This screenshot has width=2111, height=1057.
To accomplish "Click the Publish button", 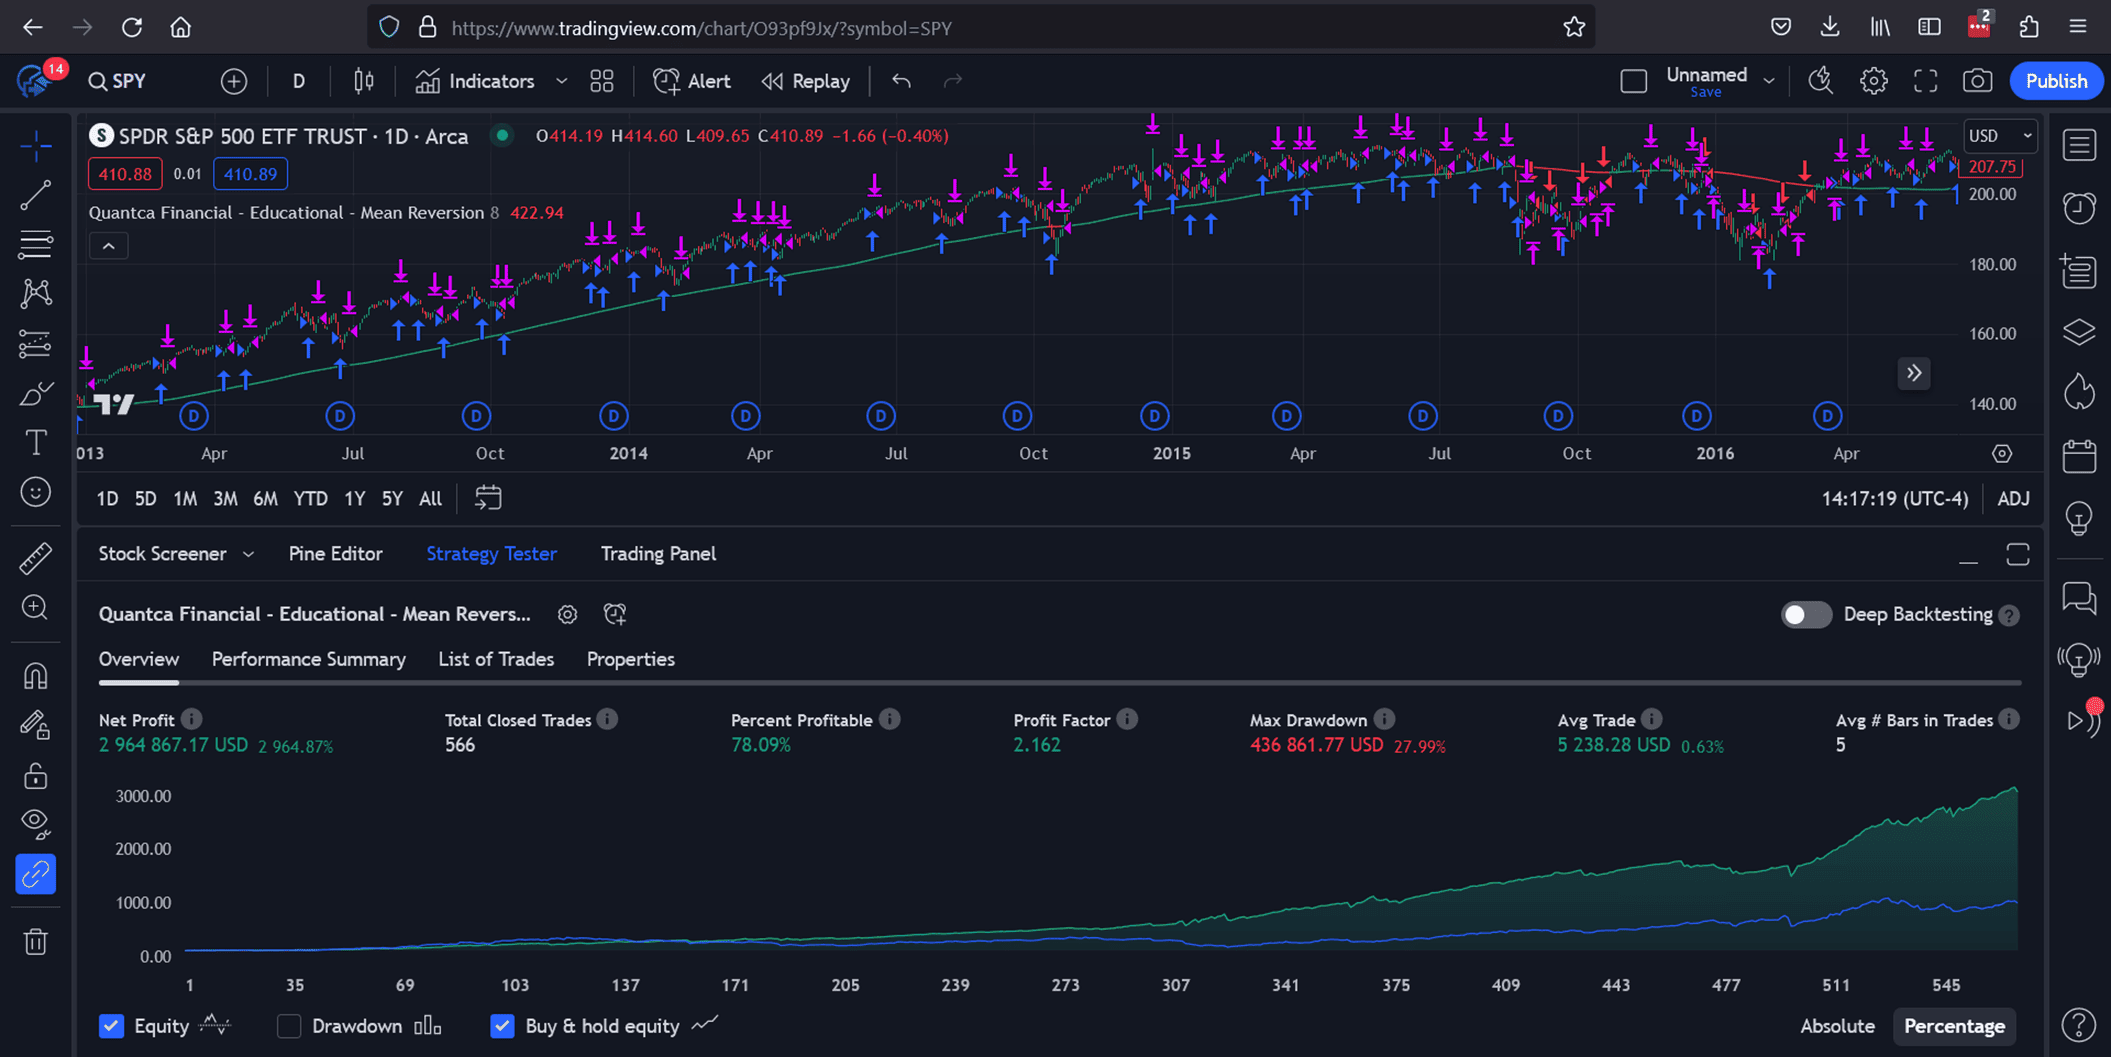I will (x=2056, y=81).
